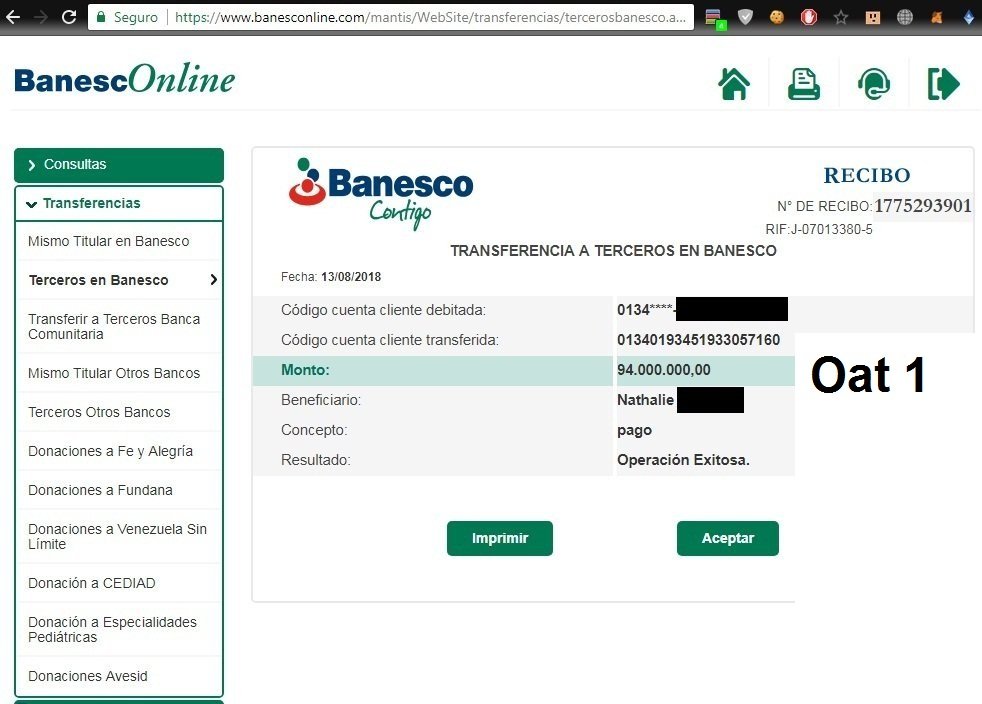Click the colored bars extension icon
This screenshot has height=704, width=982.
coord(715,19)
